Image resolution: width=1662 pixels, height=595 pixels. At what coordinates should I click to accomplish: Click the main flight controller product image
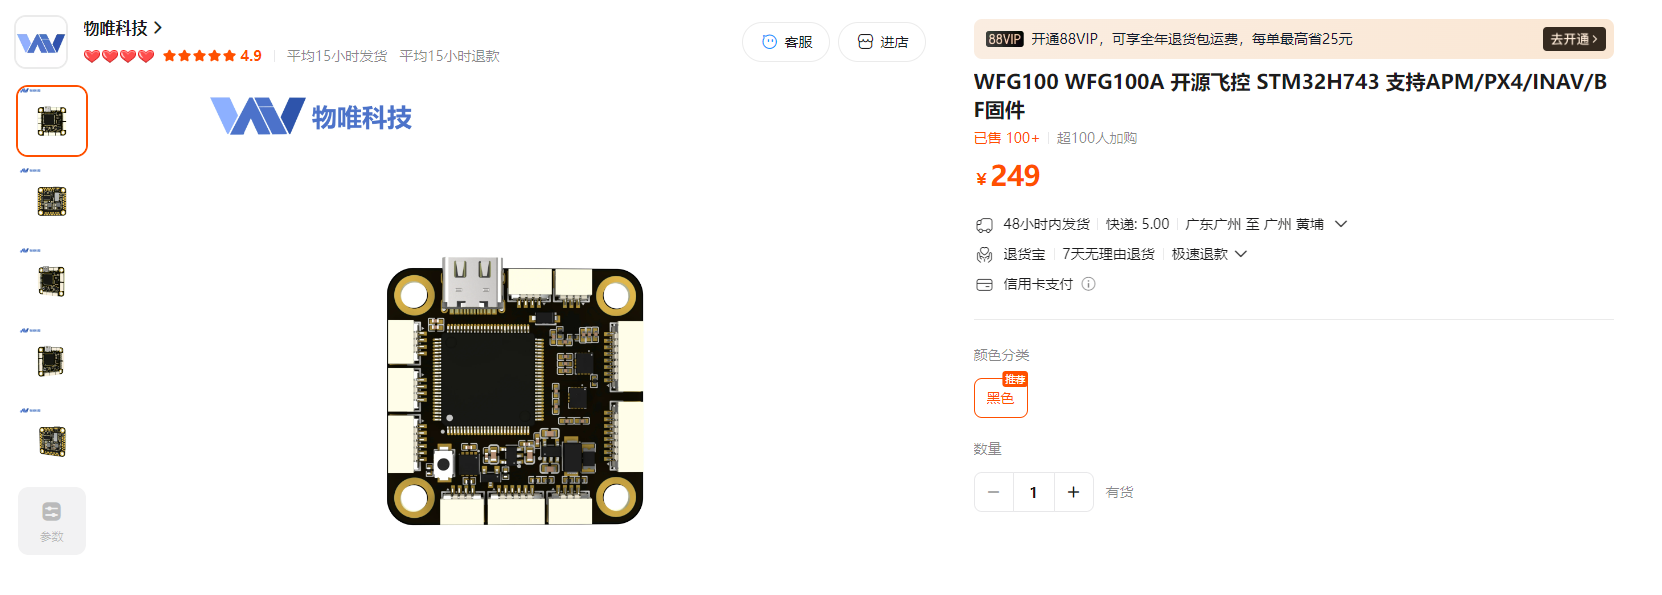click(x=515, y=391)
